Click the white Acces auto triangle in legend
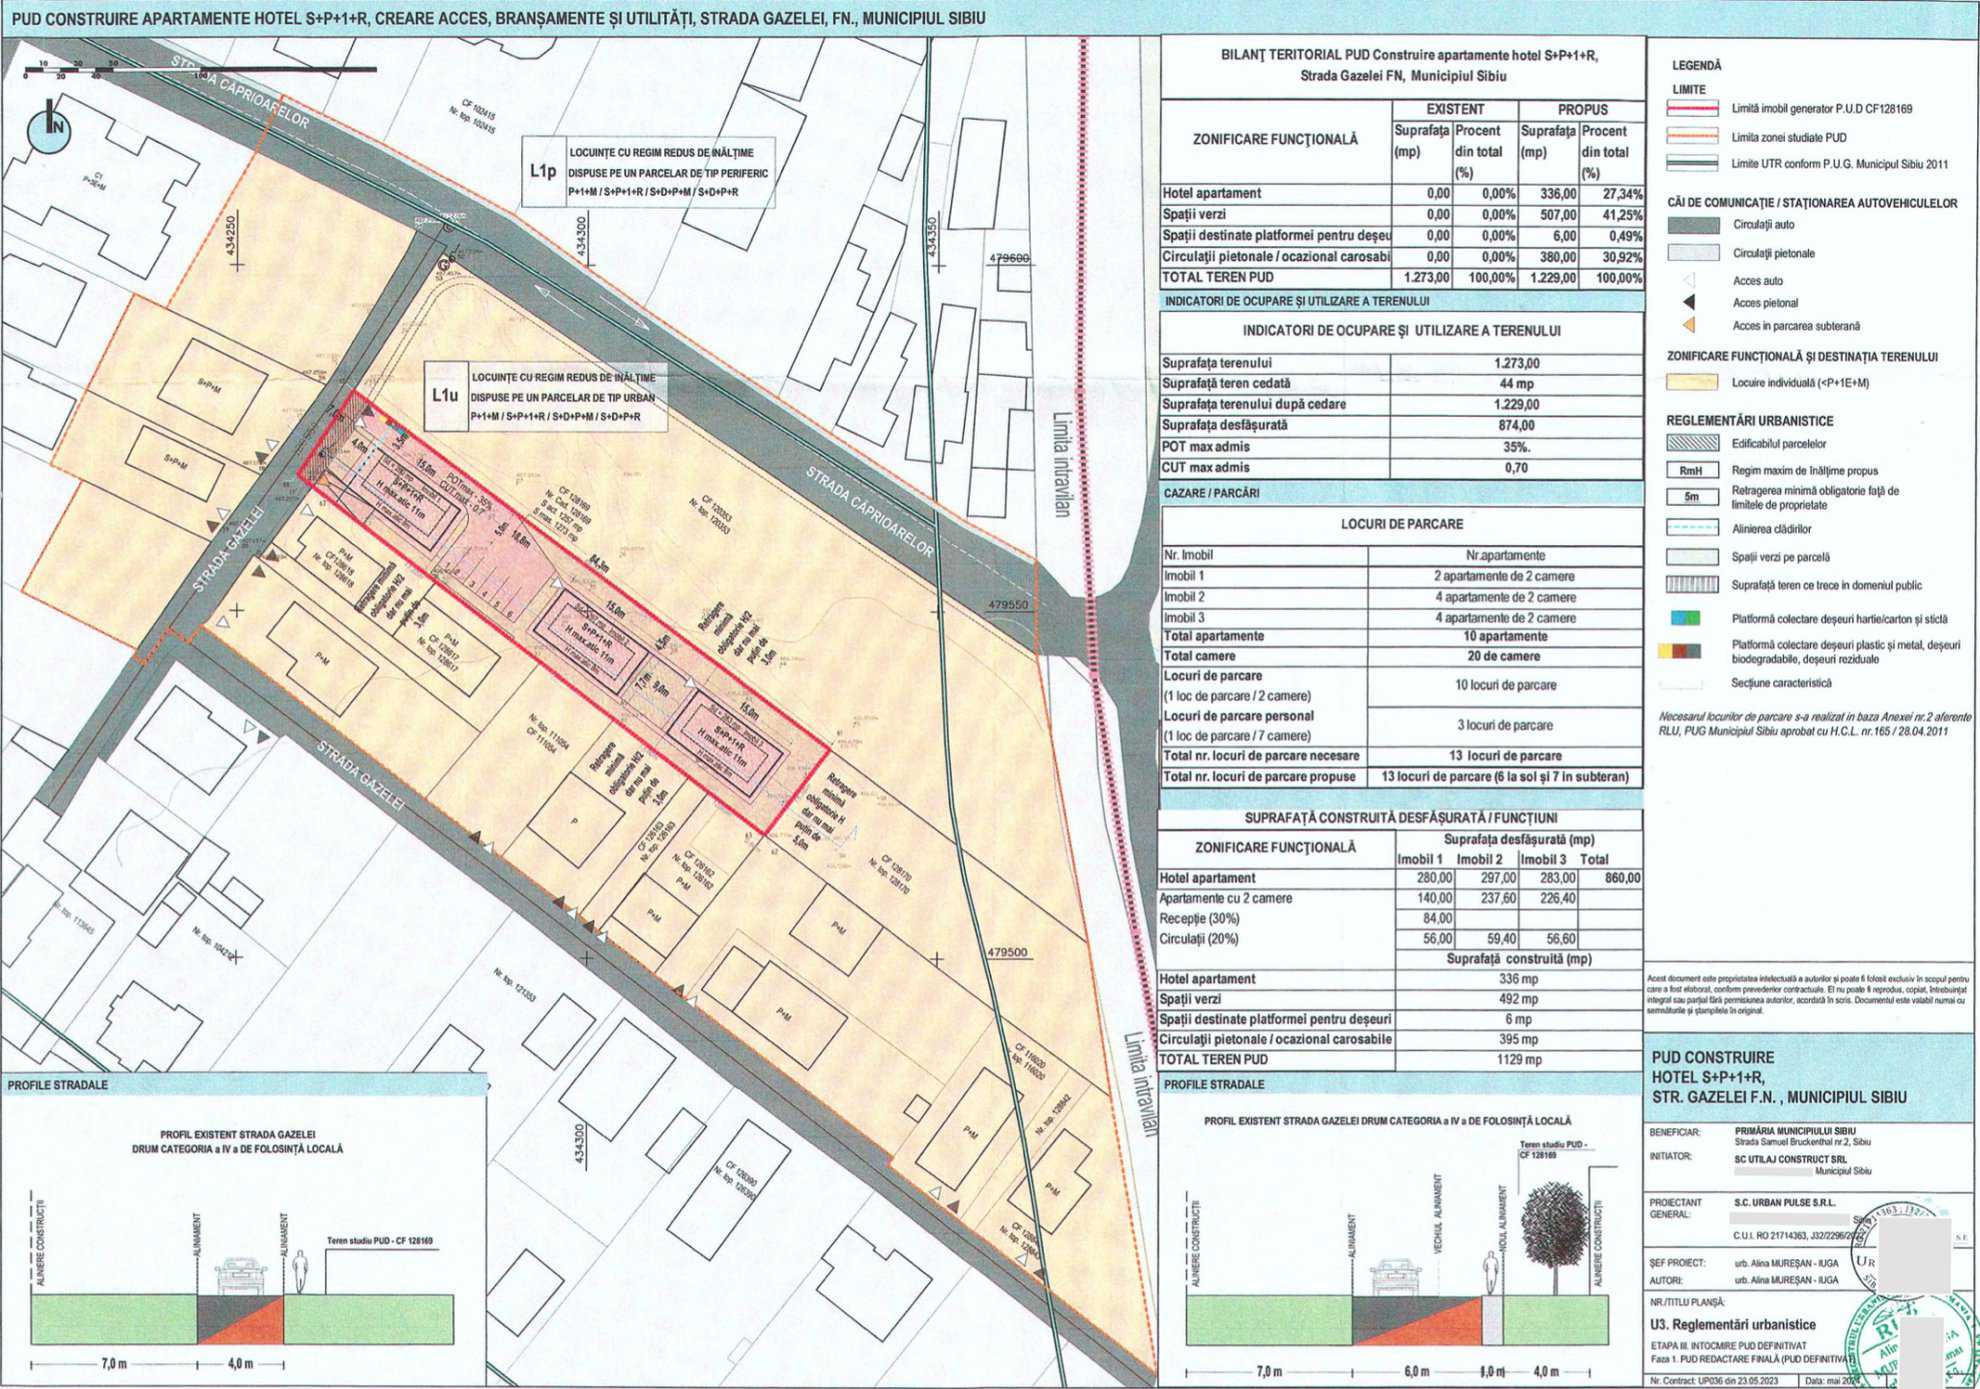The image size is (1980, 1389). click(1689, 281)
